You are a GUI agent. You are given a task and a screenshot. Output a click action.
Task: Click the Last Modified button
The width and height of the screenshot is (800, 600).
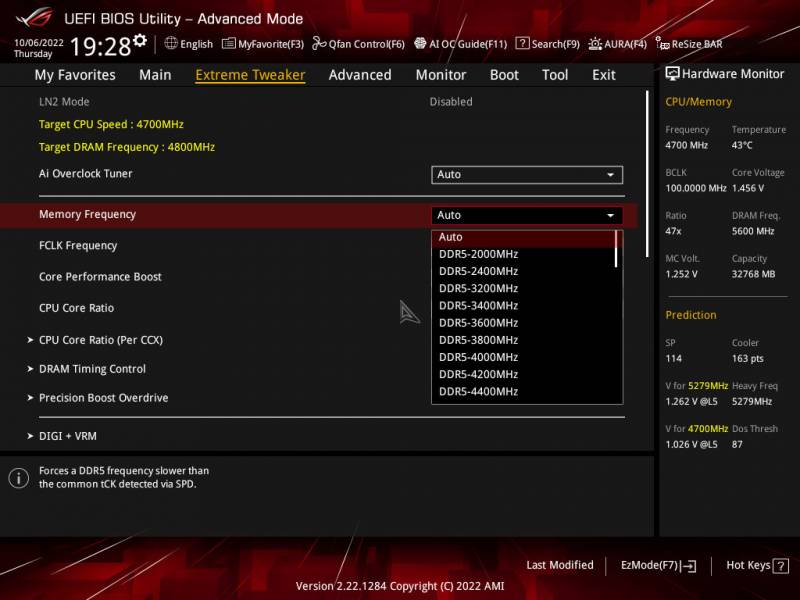click(560, 565)
